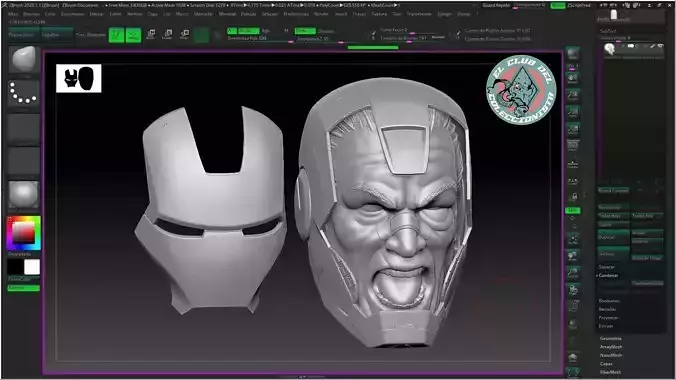Click the Frame mesh icon on right shelf

tap(573, 239)
